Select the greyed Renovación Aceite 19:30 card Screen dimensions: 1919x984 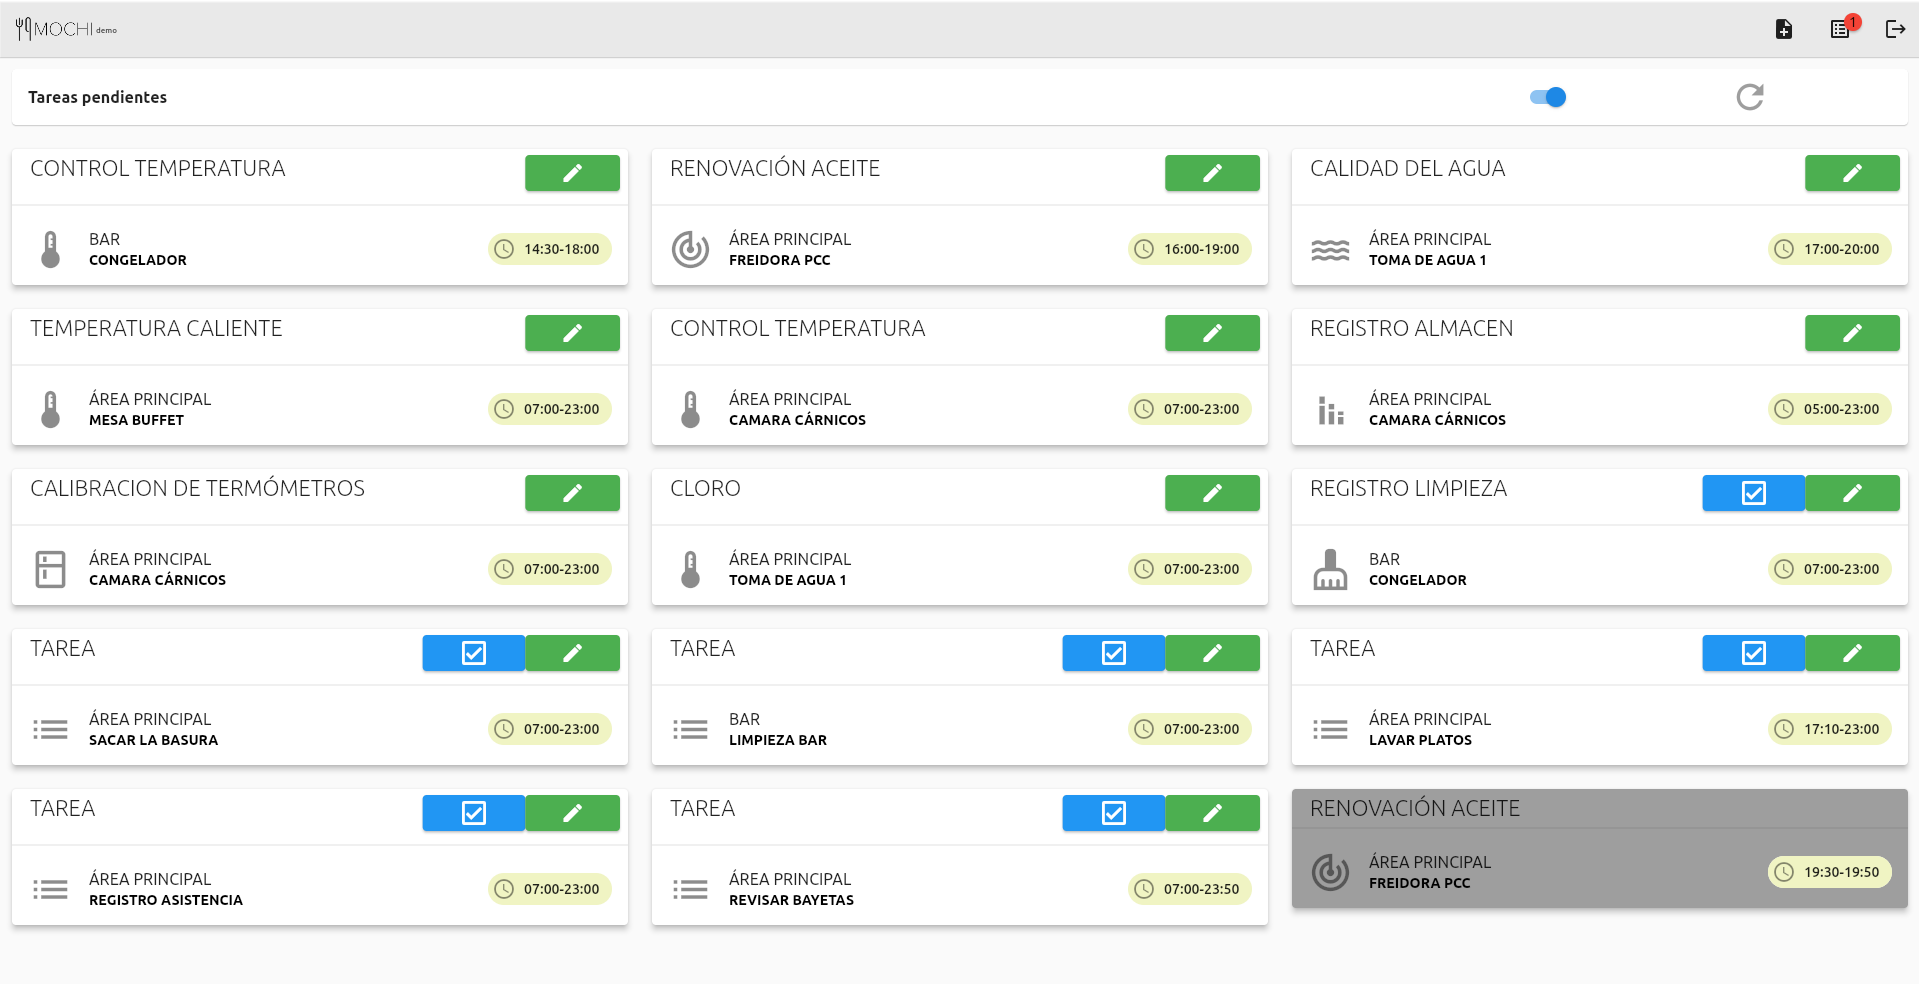coord(1598,849)
